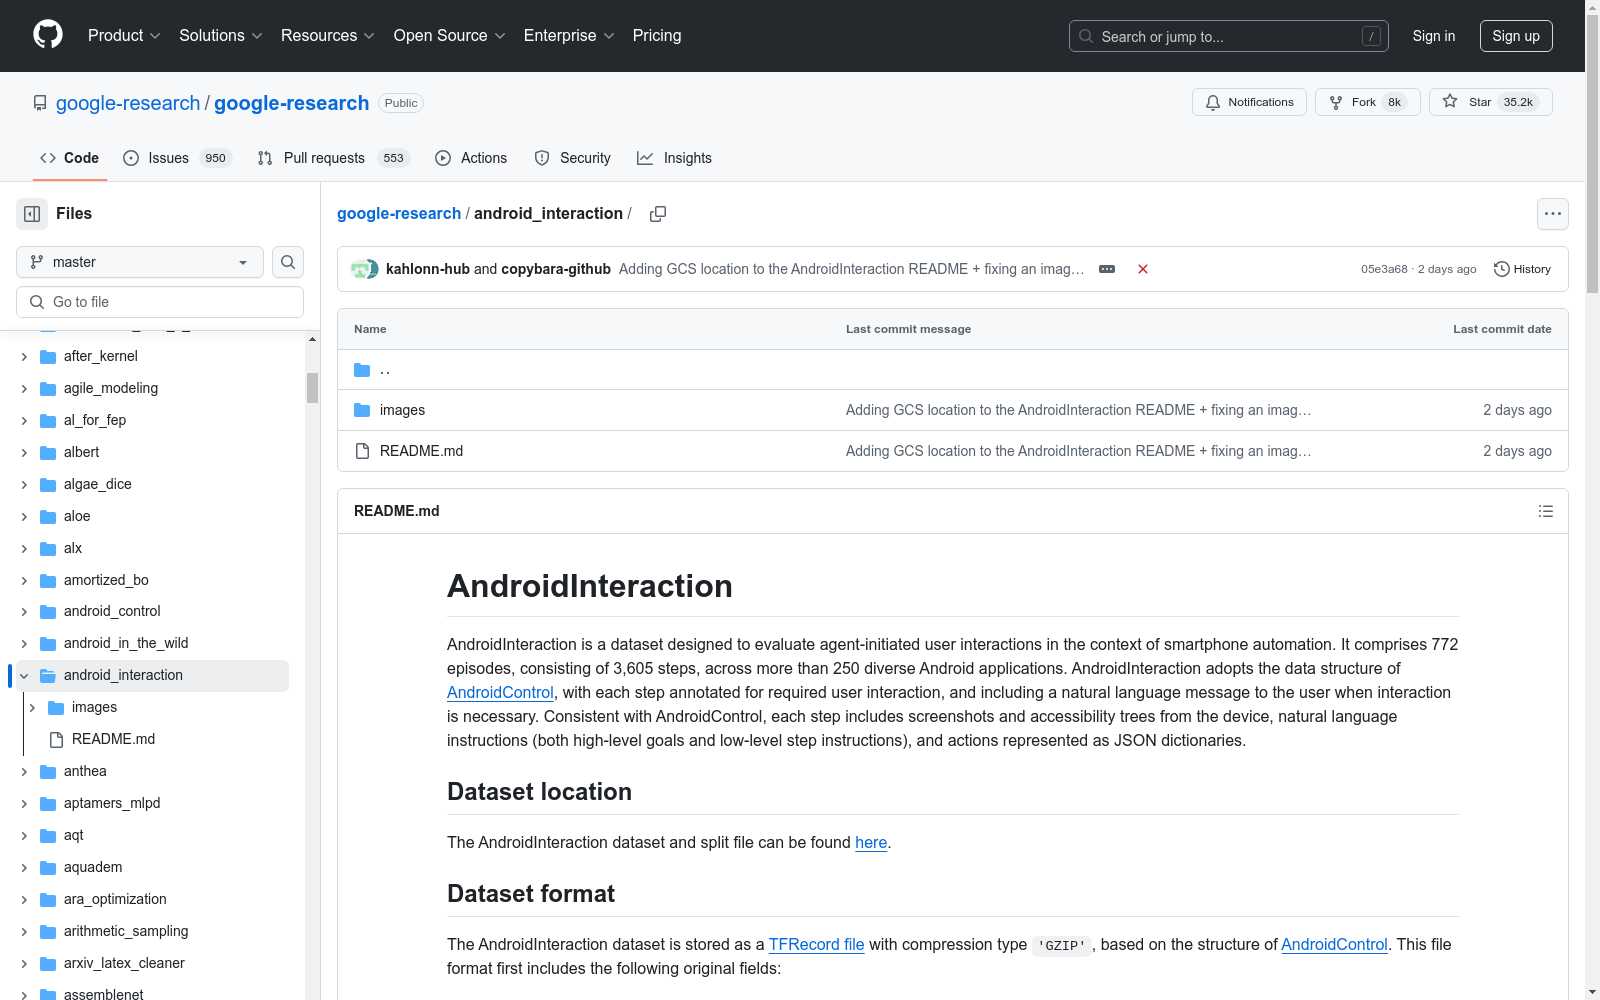Collapse the android_interaction folder
Screen dimensions: 1600x1000
point(24,676)
